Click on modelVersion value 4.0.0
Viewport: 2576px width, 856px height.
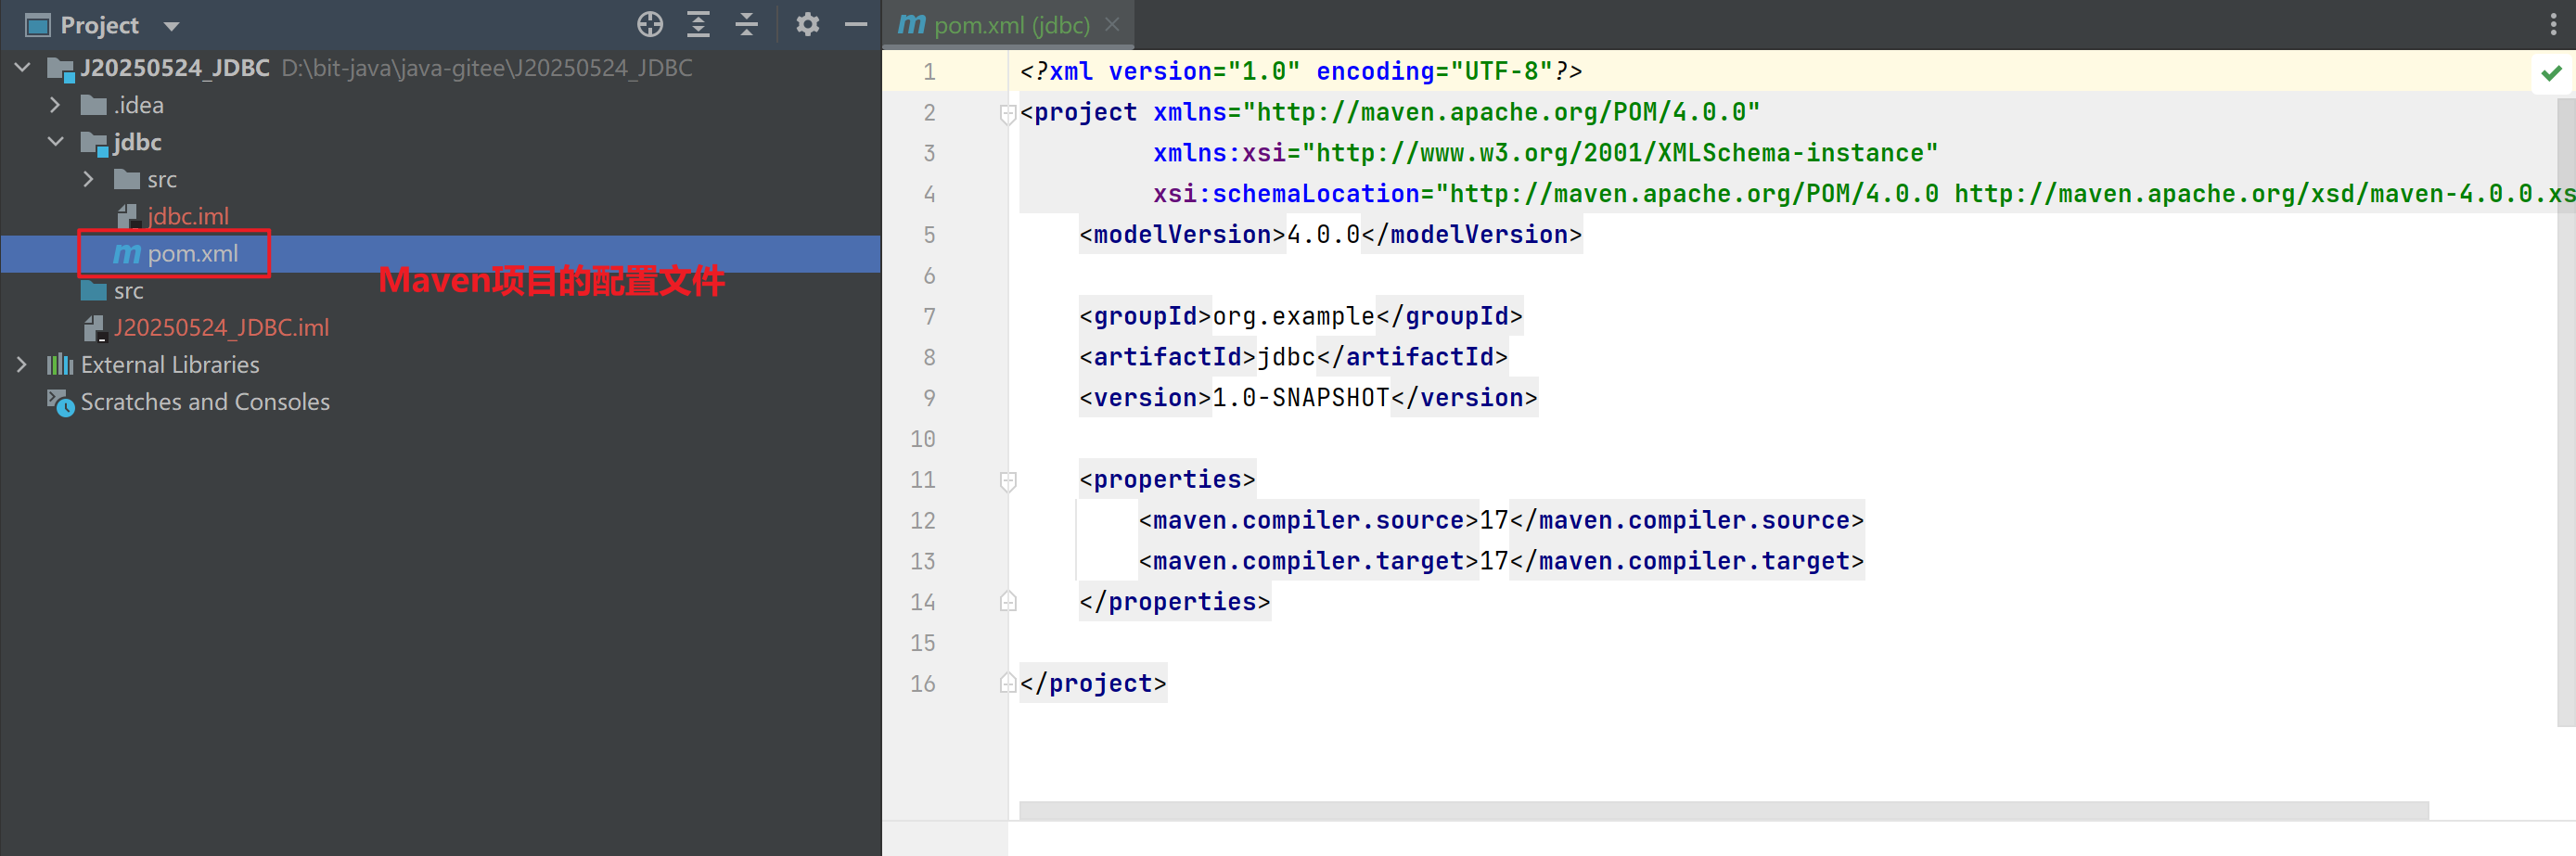click(1324, 235)
